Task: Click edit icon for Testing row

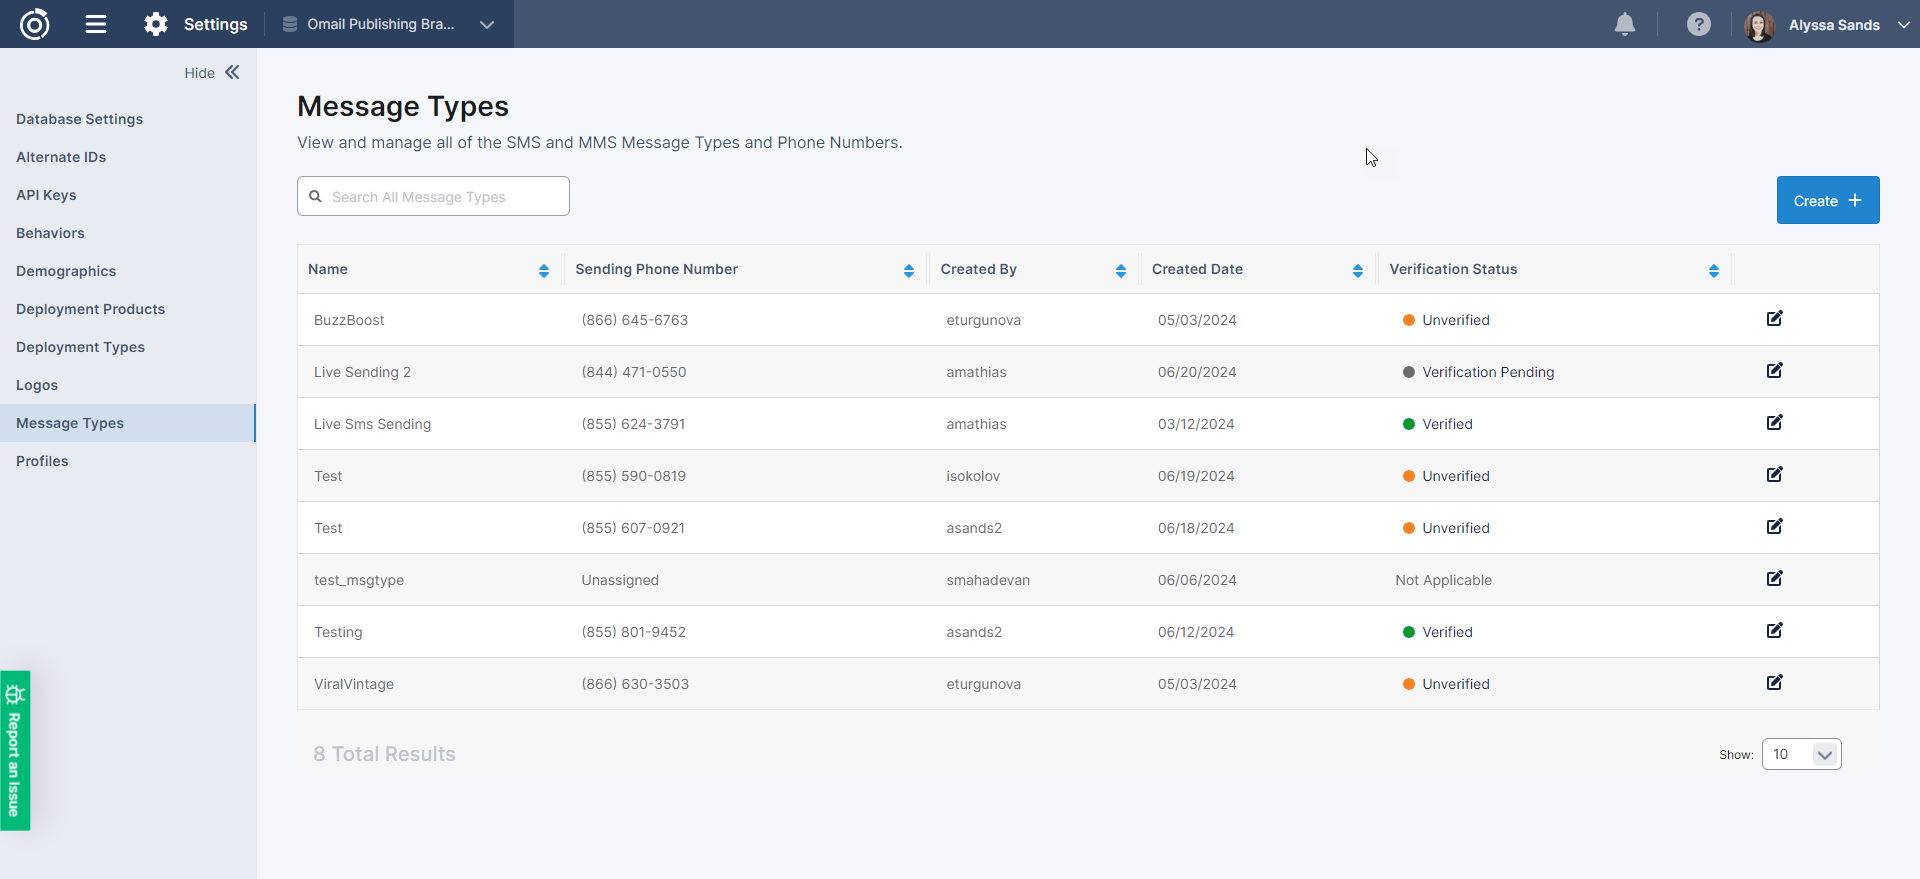Action: coord(1774,631)
